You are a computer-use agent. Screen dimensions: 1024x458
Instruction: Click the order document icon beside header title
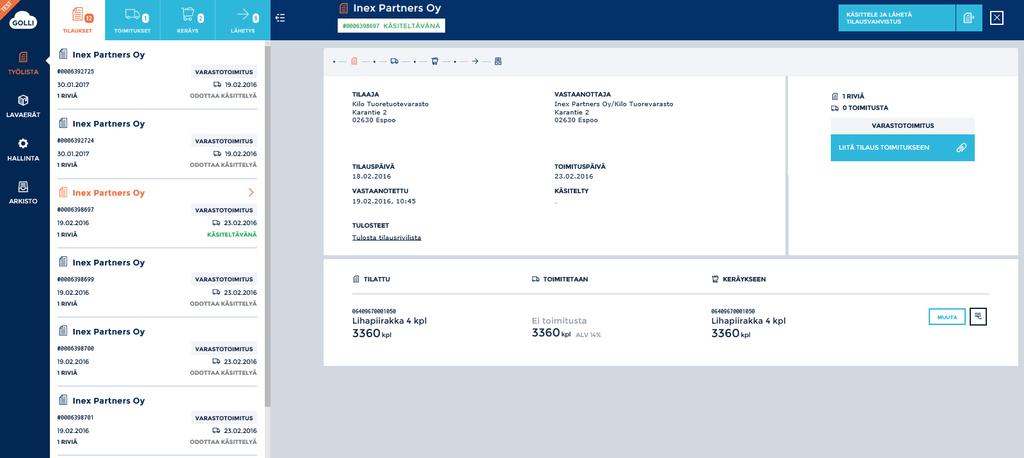(344, 8)
